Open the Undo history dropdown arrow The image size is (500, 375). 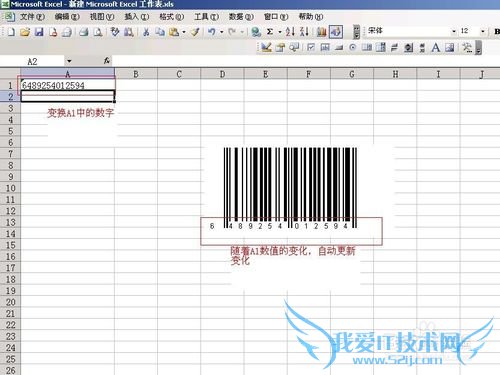tap(221, 32)
